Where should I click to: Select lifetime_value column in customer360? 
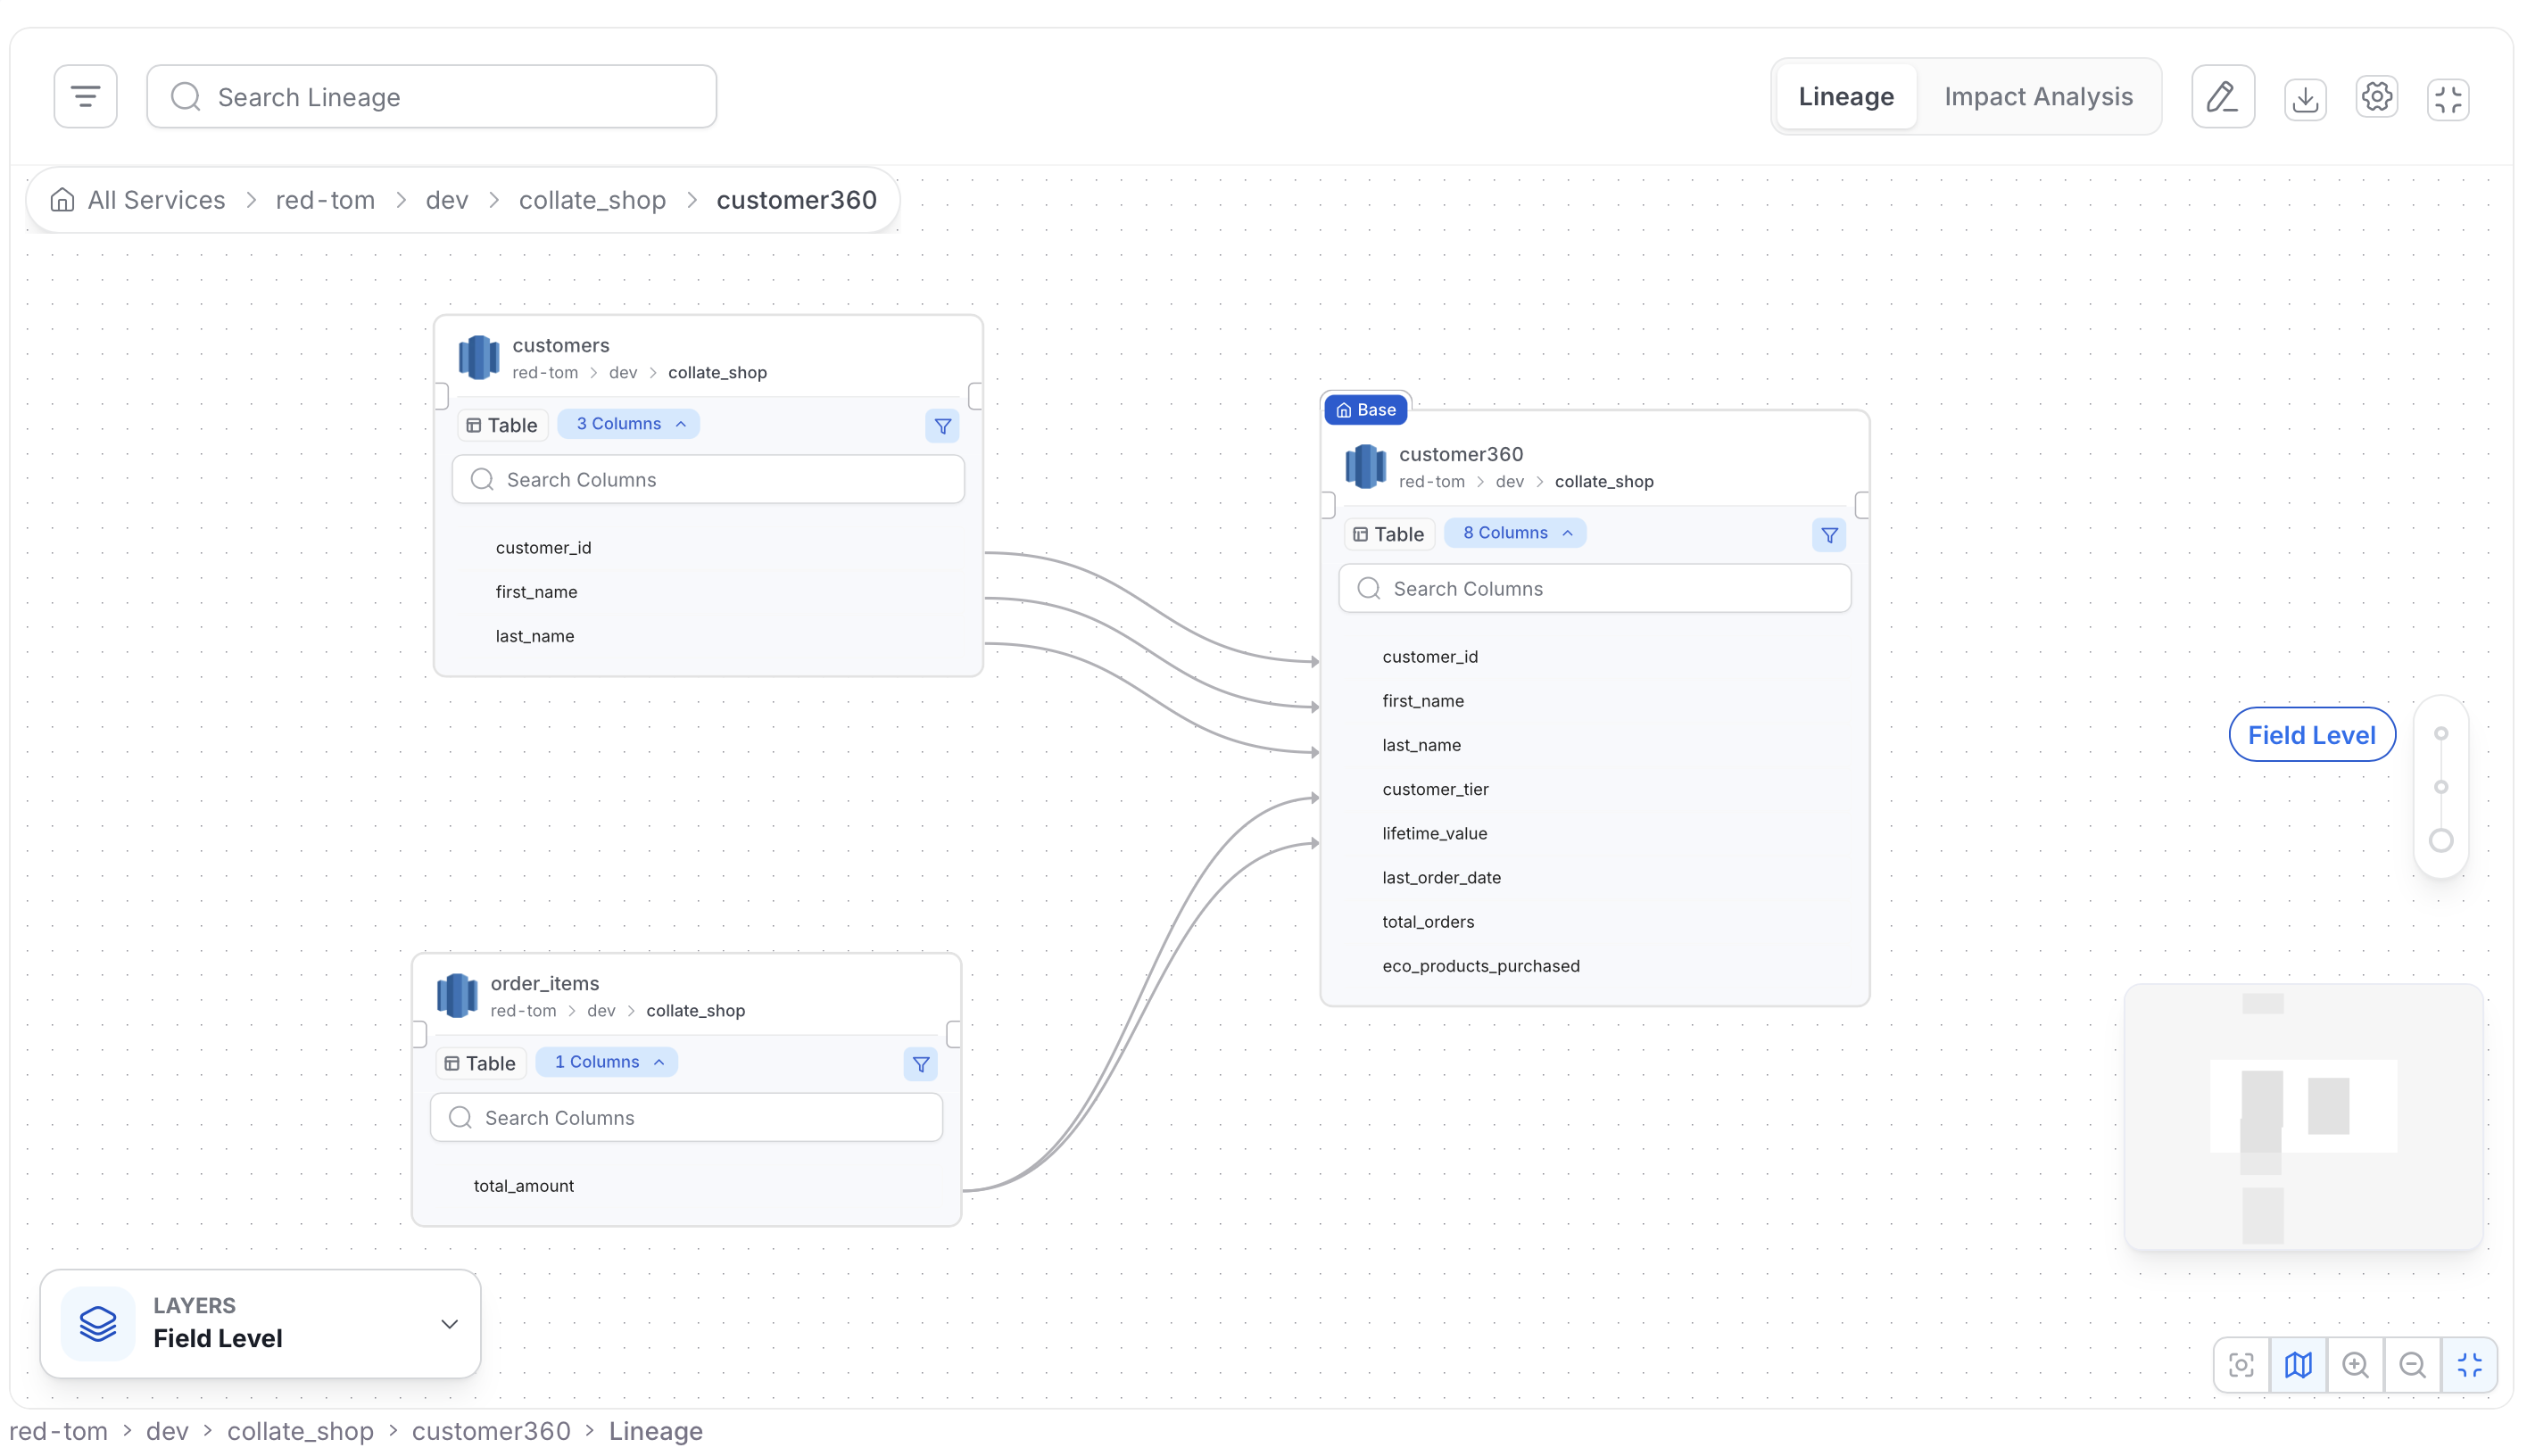[x=1434, y=834]
